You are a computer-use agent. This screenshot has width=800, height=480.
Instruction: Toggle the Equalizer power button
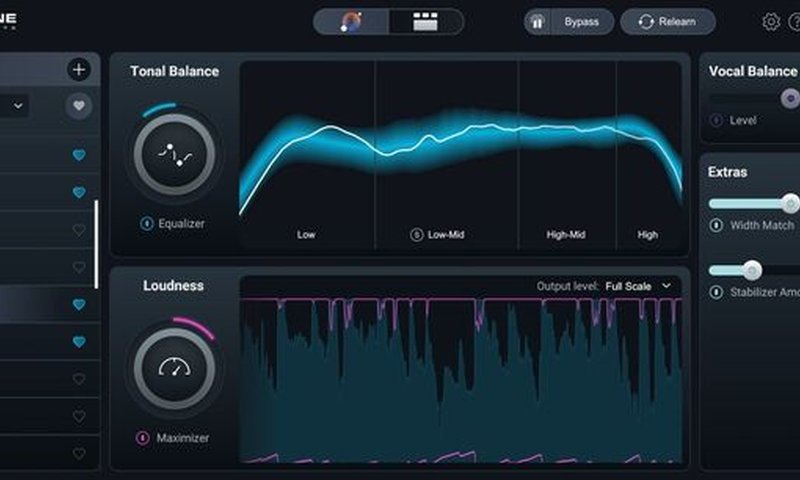(x=146, y=224)
